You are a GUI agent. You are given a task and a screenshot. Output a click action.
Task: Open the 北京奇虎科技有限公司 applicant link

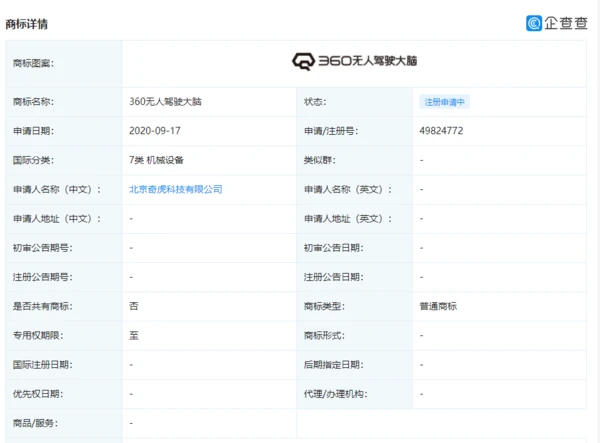tap(175, 189)
